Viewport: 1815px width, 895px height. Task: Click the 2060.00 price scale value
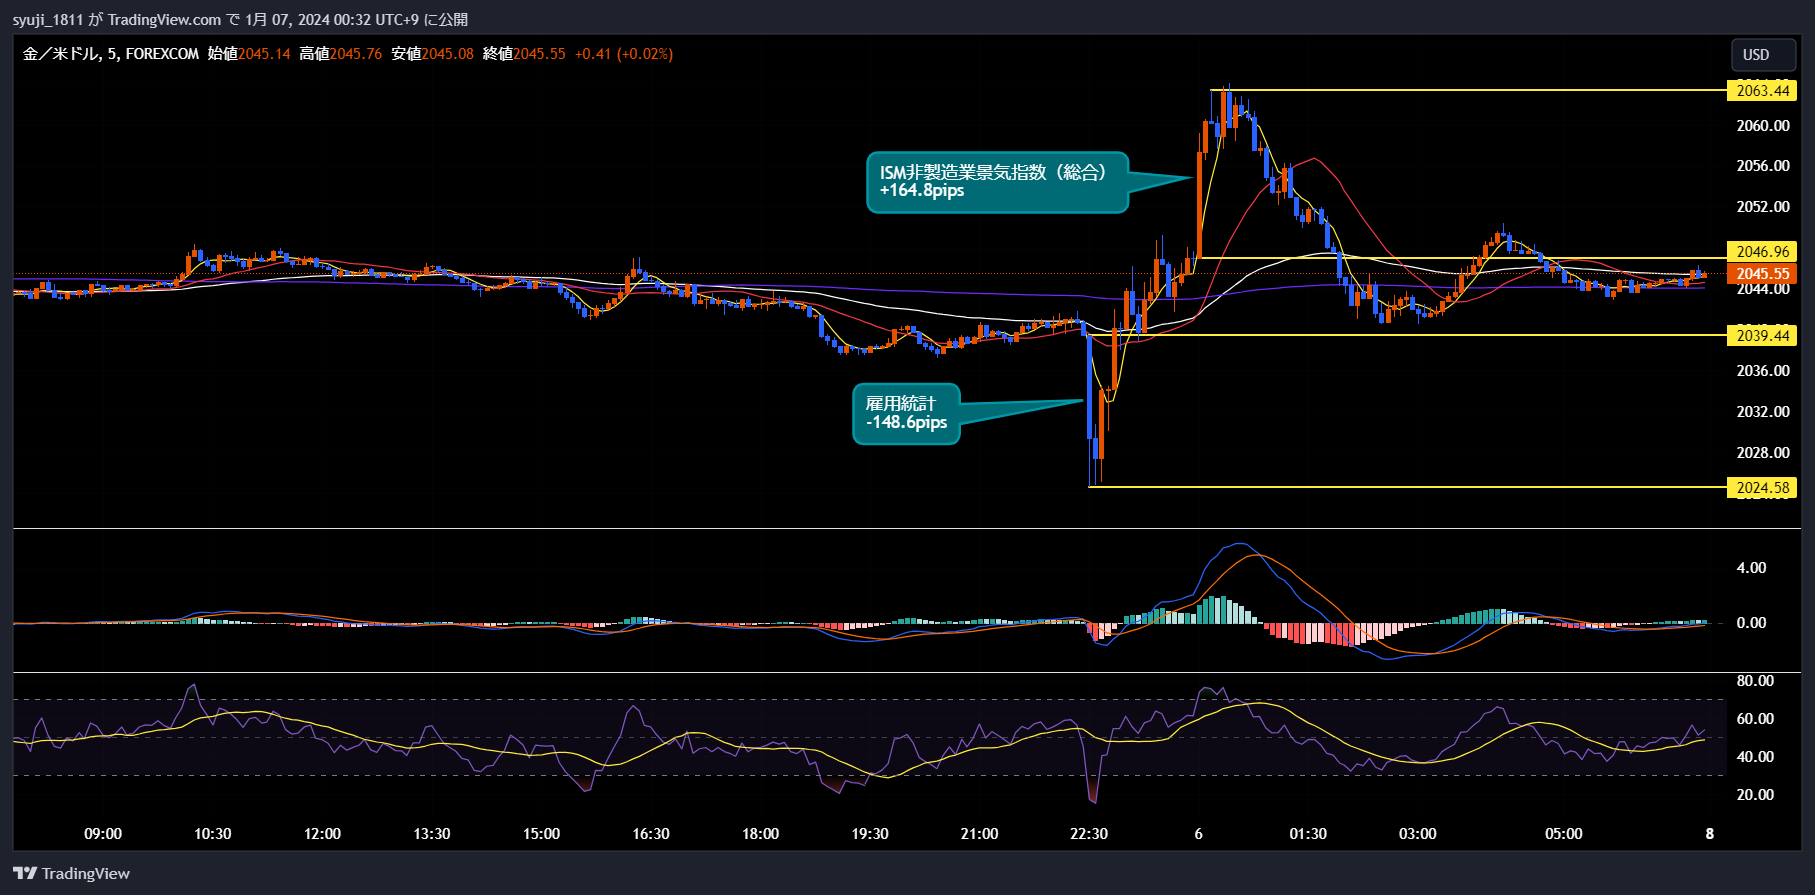point(1762,126)
